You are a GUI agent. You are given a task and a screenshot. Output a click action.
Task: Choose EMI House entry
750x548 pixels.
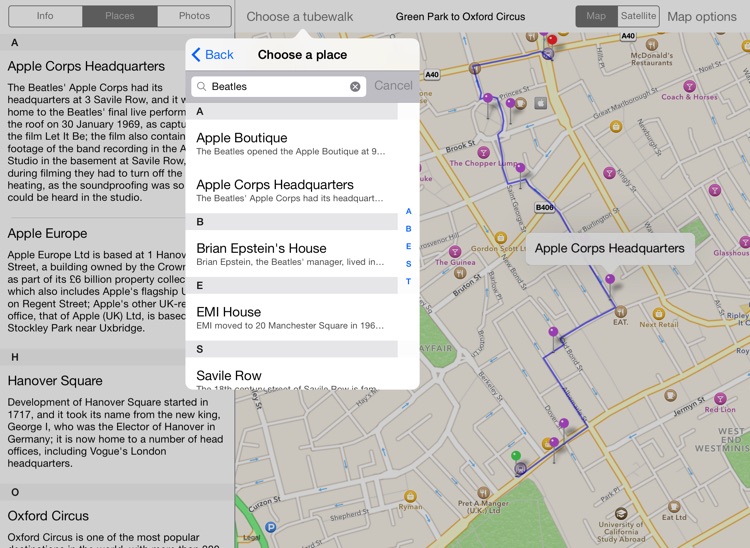click(x=291, y=318)
